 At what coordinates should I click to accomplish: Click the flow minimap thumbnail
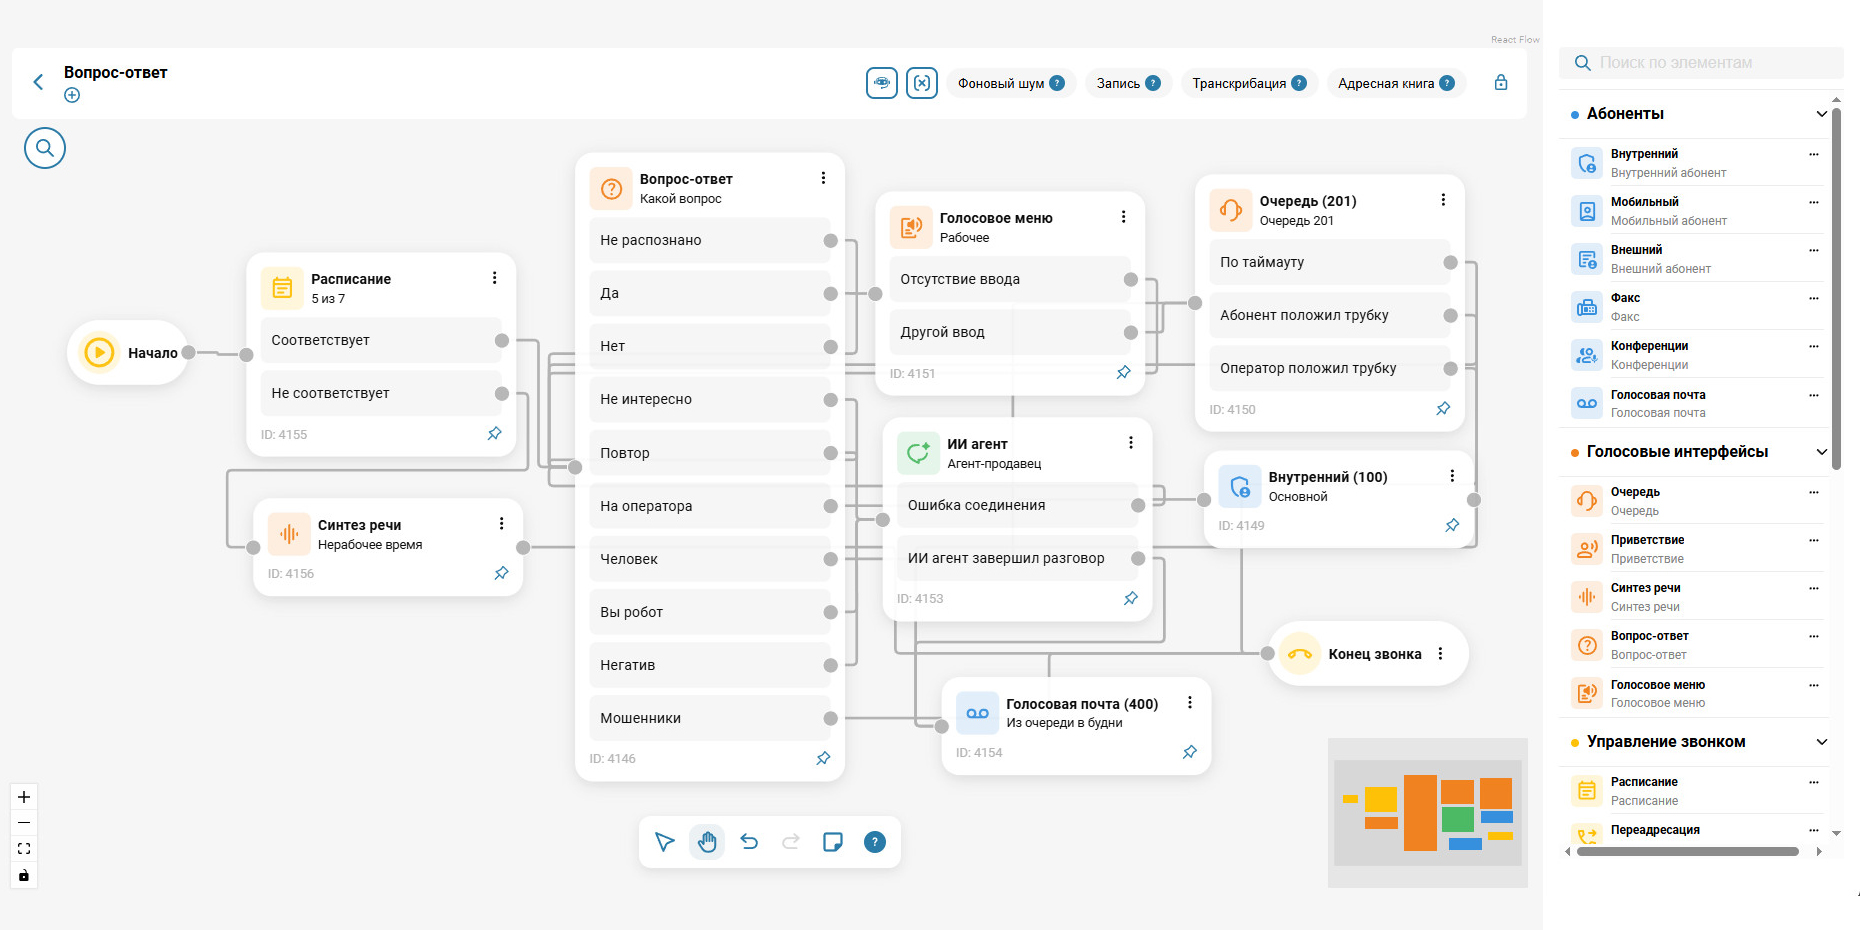1427,812
